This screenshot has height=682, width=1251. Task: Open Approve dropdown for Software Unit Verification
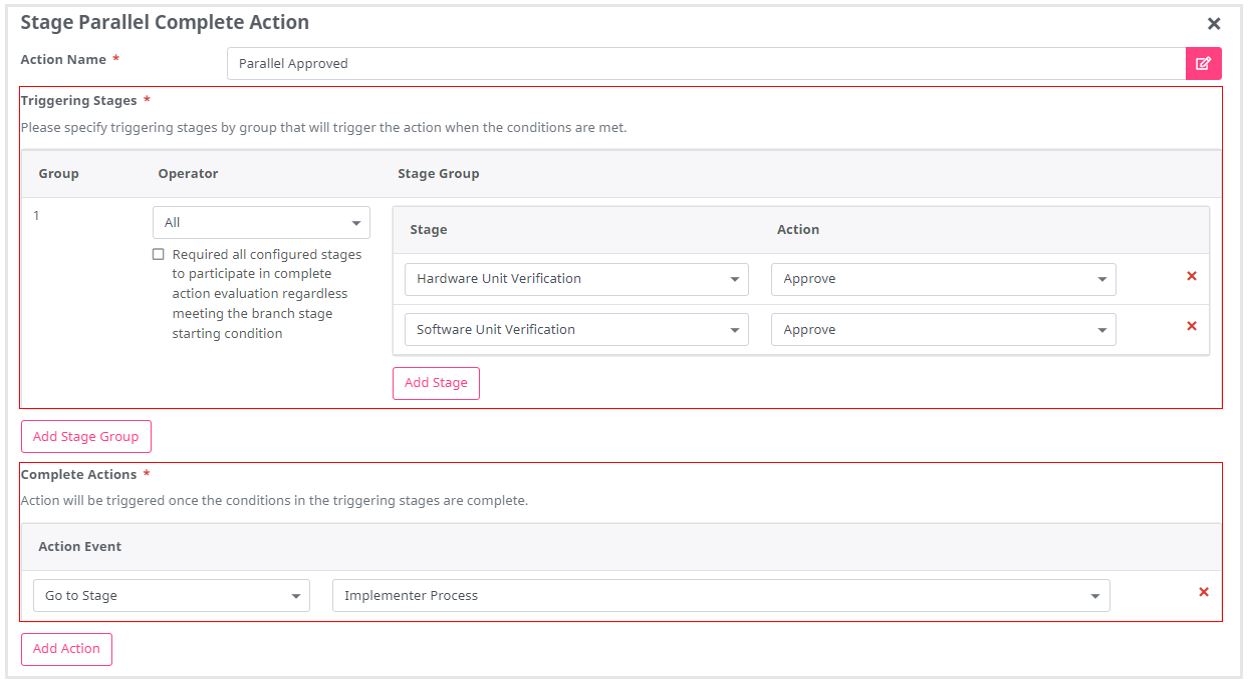click(x=942, y=330)
